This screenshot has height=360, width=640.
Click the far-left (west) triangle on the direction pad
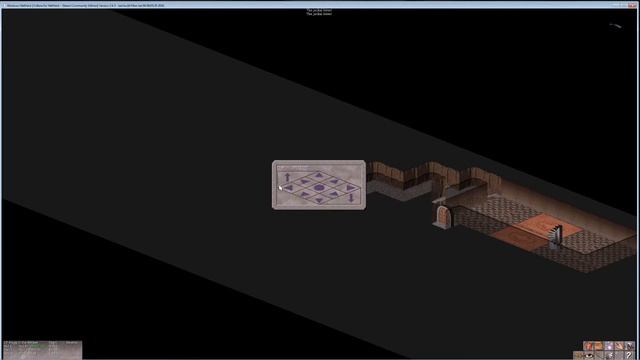coord(289,188)
